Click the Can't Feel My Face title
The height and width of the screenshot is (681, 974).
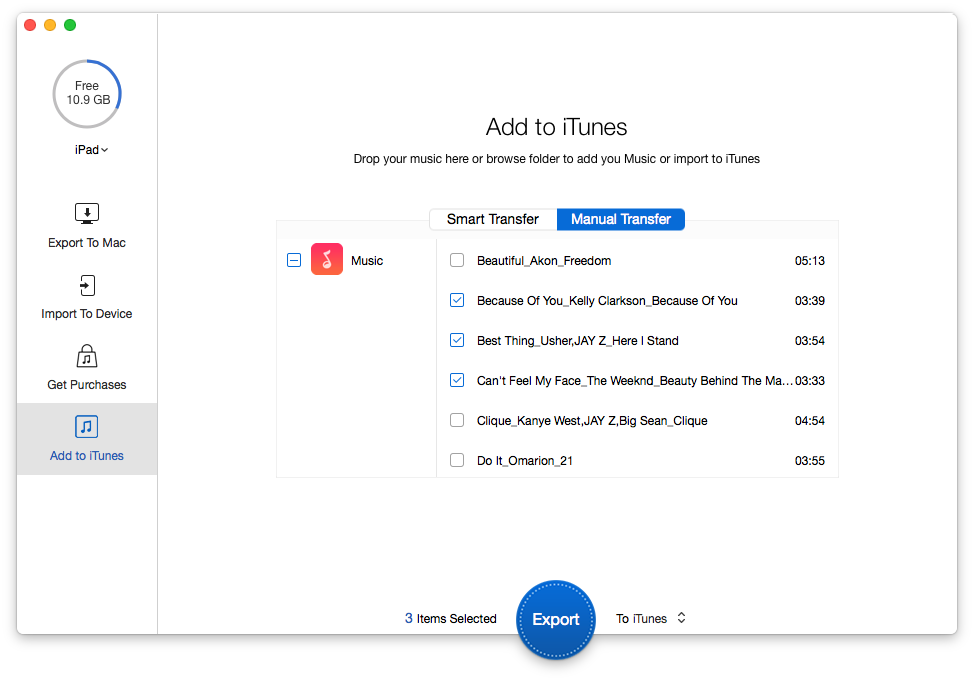click(x=635, y=380)
